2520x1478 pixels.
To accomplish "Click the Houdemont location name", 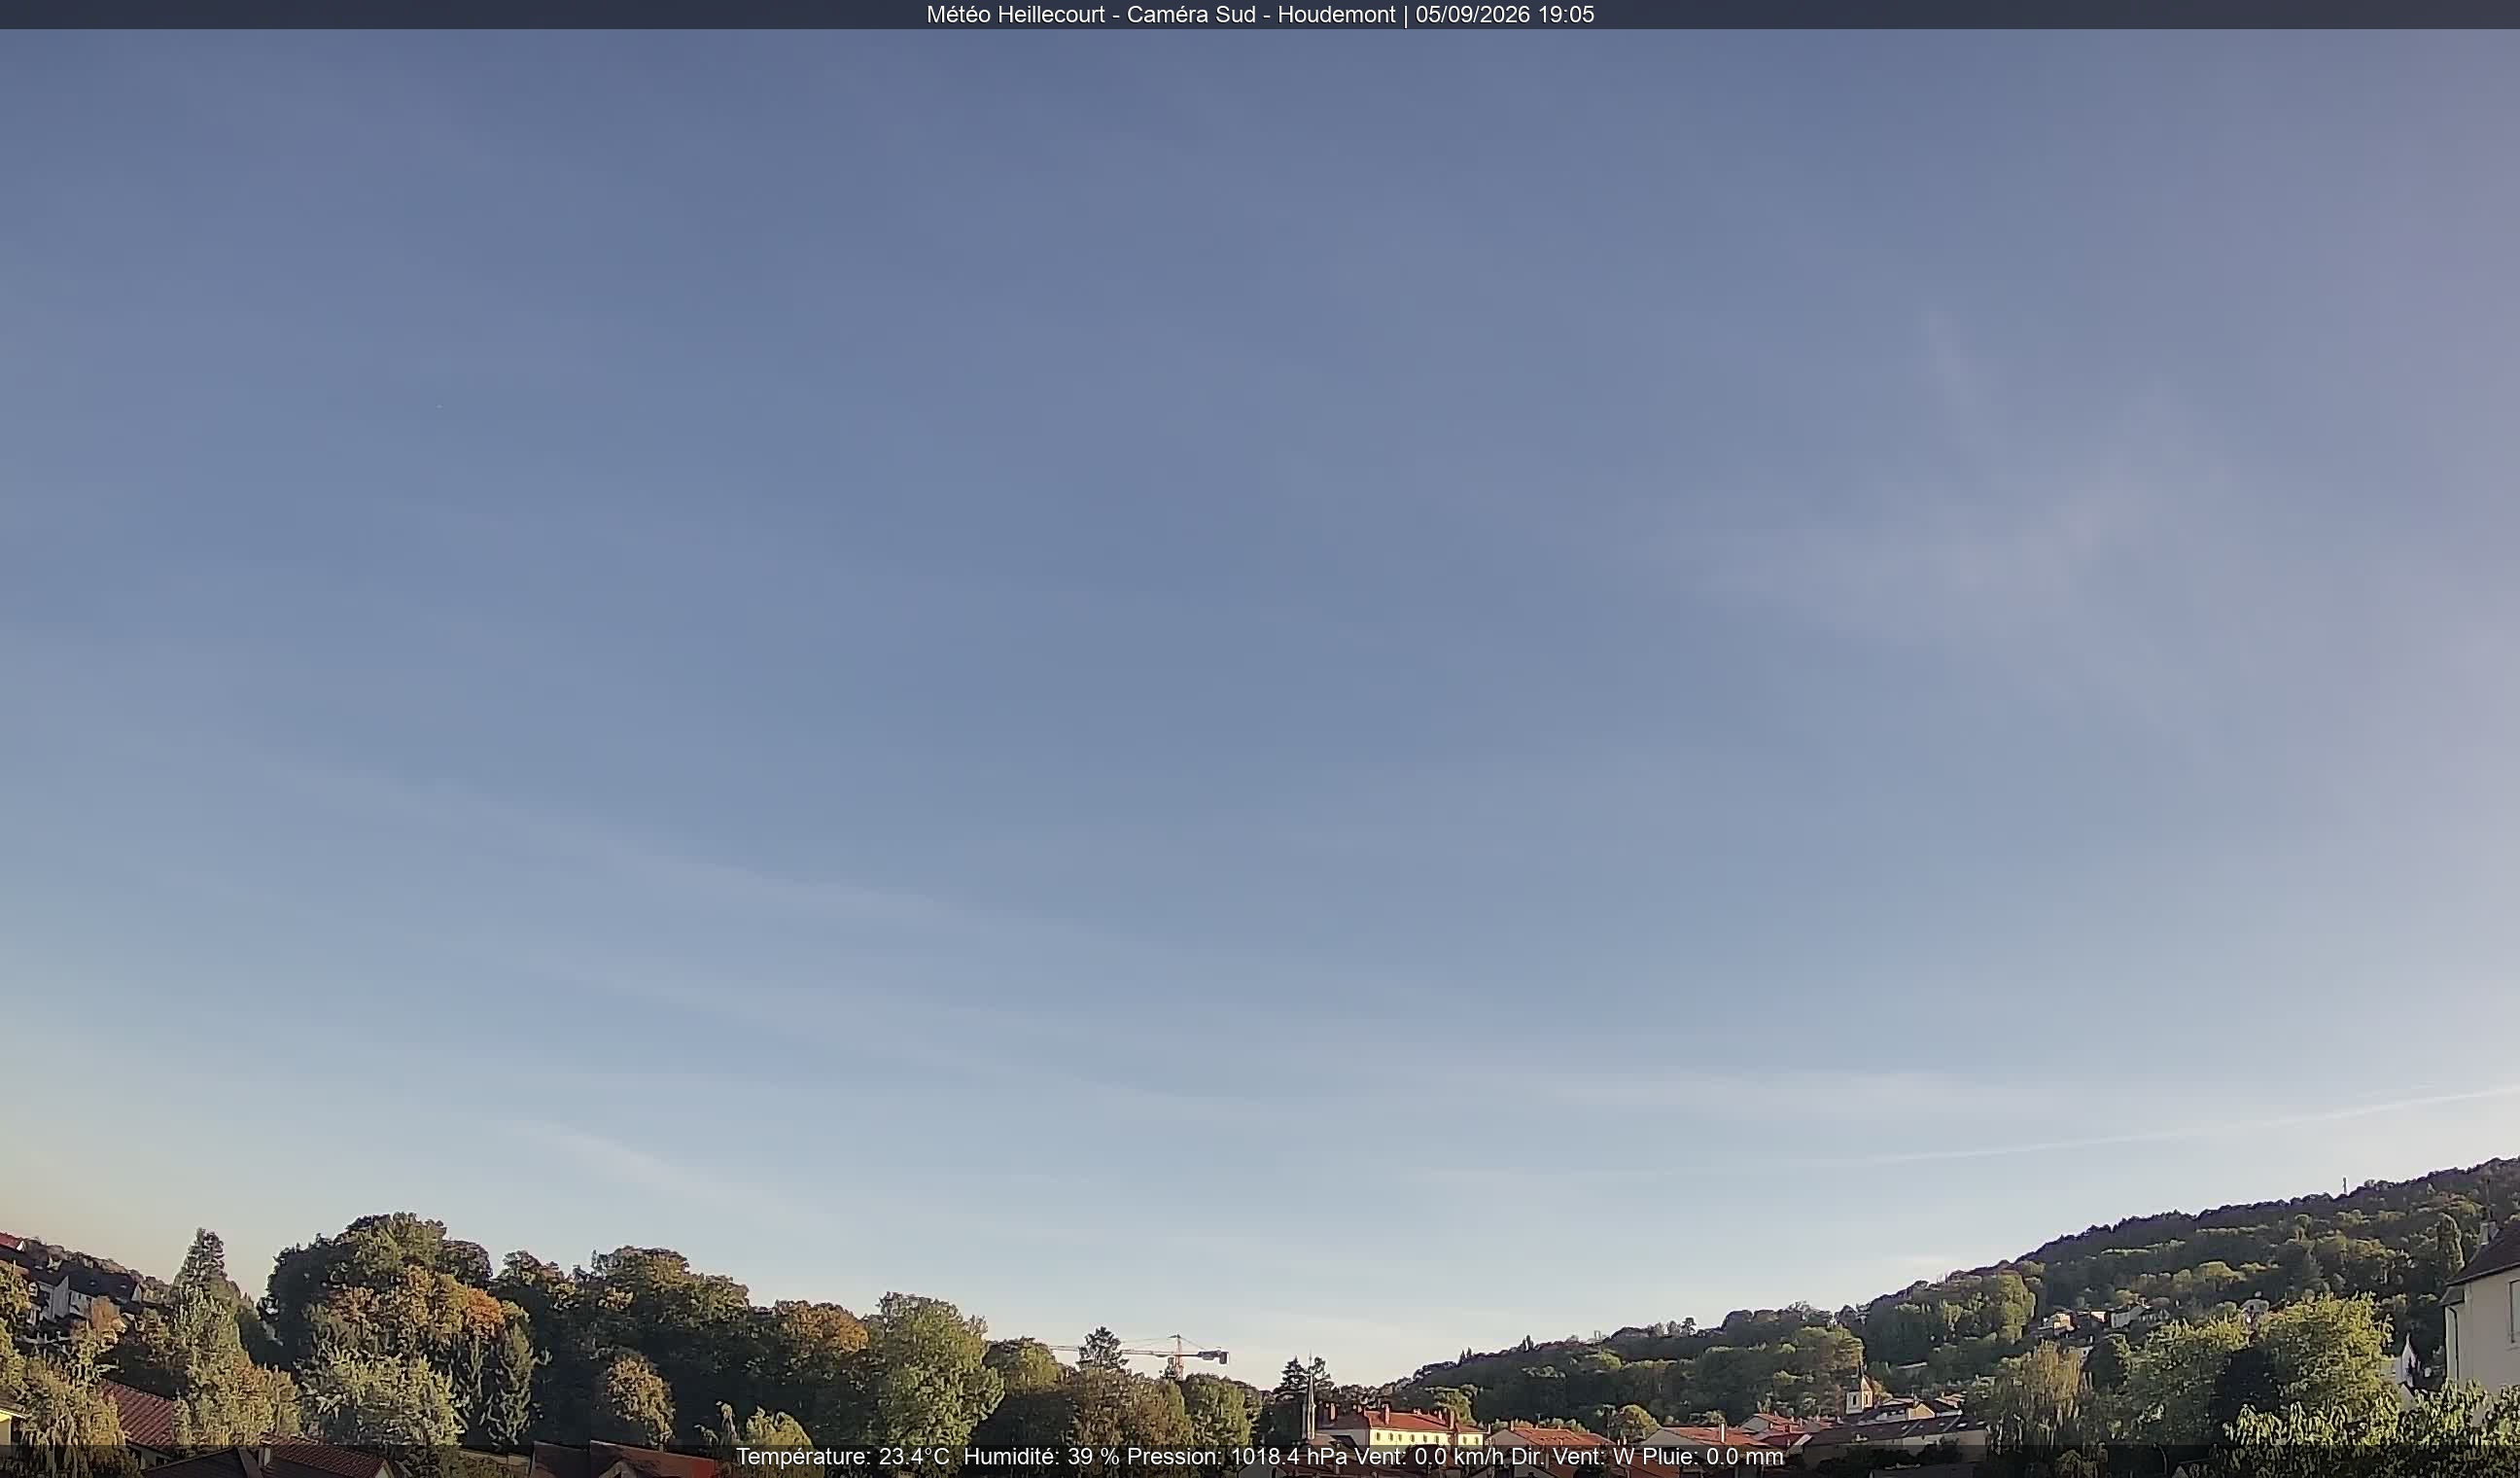I will click(1336, 14).
